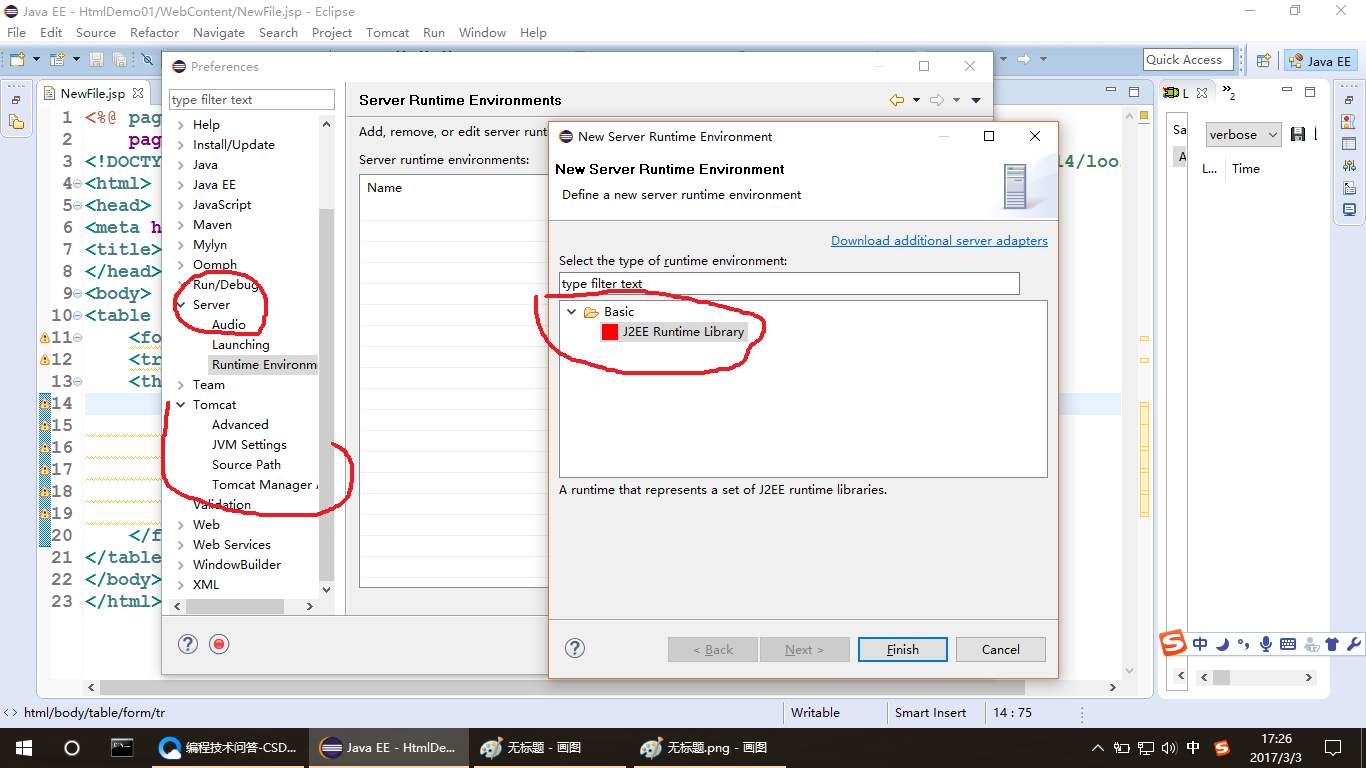
Task: Collapse the Basic runtime category
Action: [572, 312]
